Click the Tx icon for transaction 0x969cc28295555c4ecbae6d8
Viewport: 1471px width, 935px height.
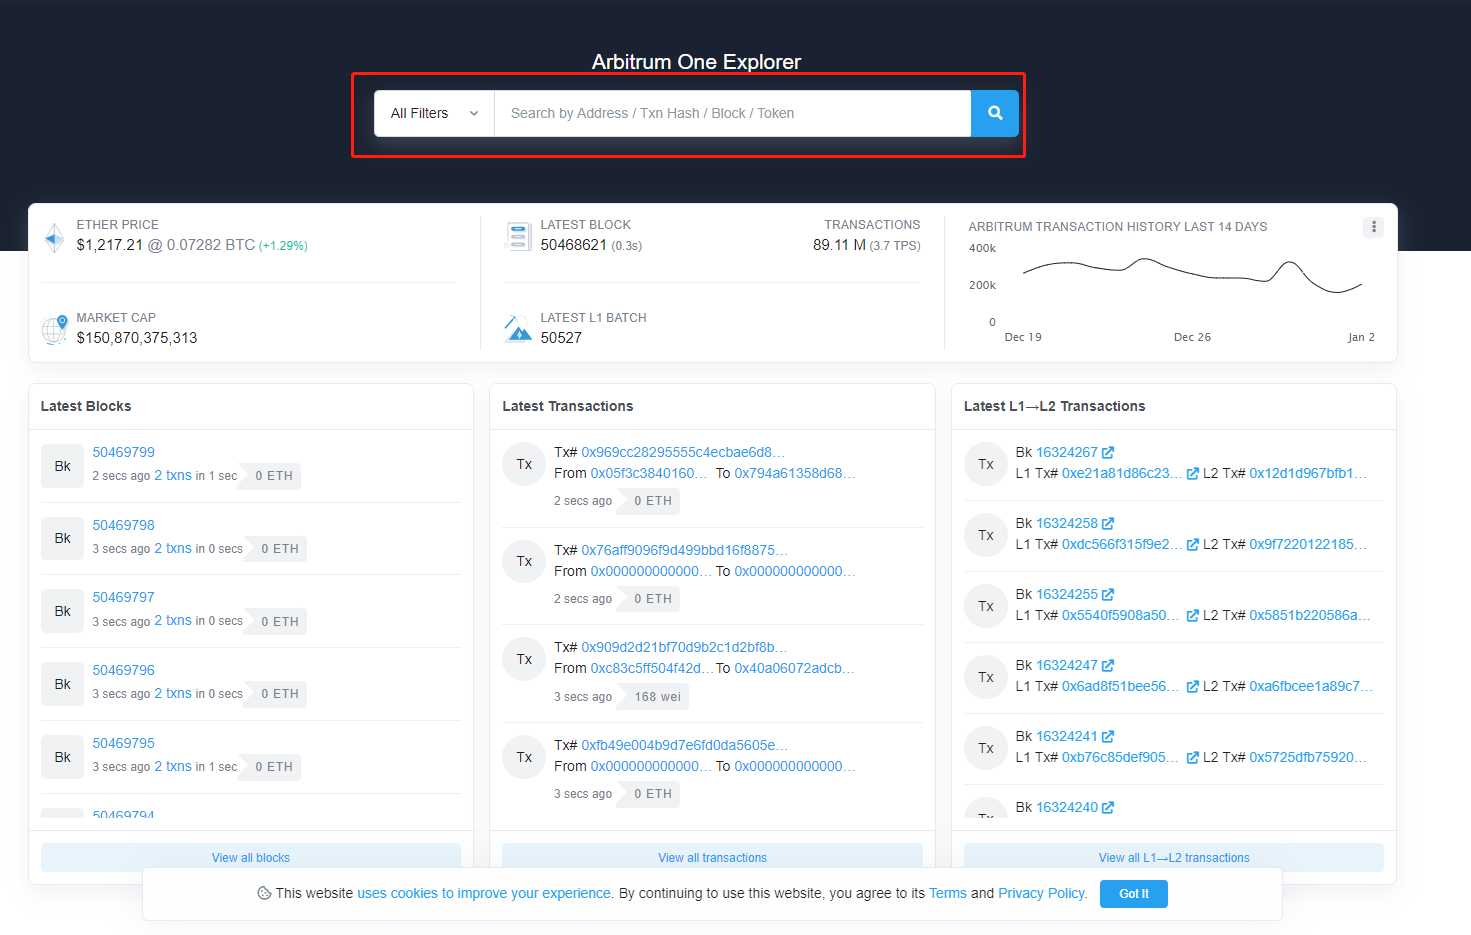coord(524,464)
